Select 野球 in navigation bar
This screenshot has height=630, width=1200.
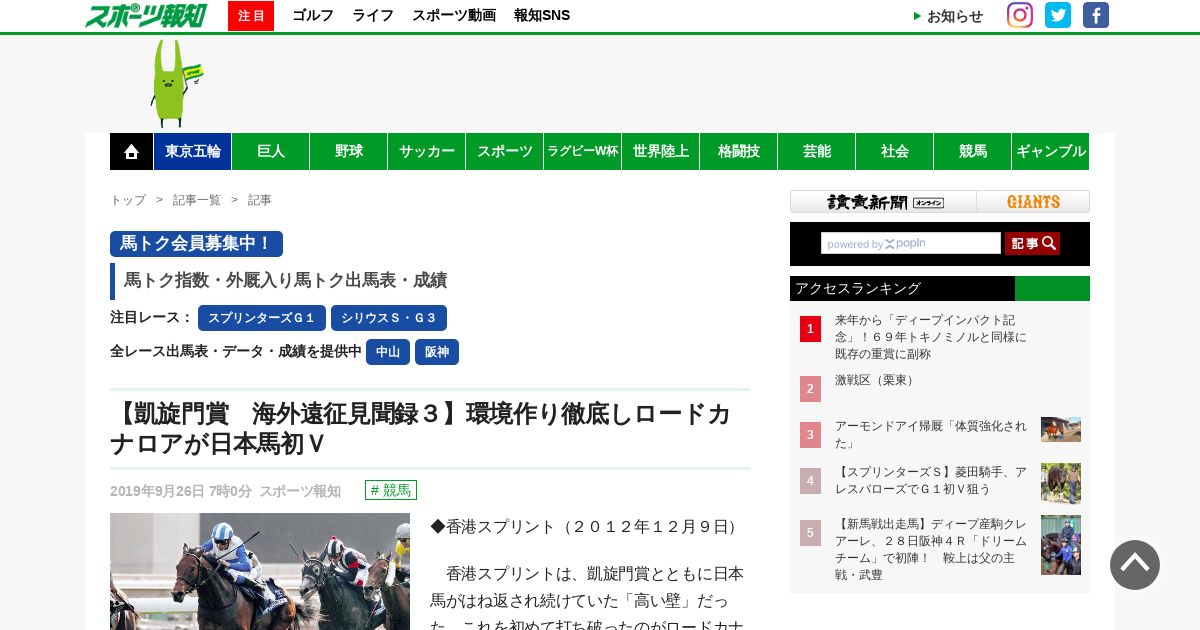coord(349,151)
